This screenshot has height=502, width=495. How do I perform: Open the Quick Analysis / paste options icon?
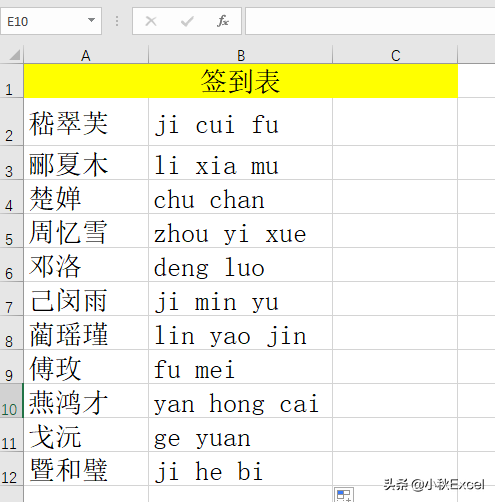[x=344, y=495]
